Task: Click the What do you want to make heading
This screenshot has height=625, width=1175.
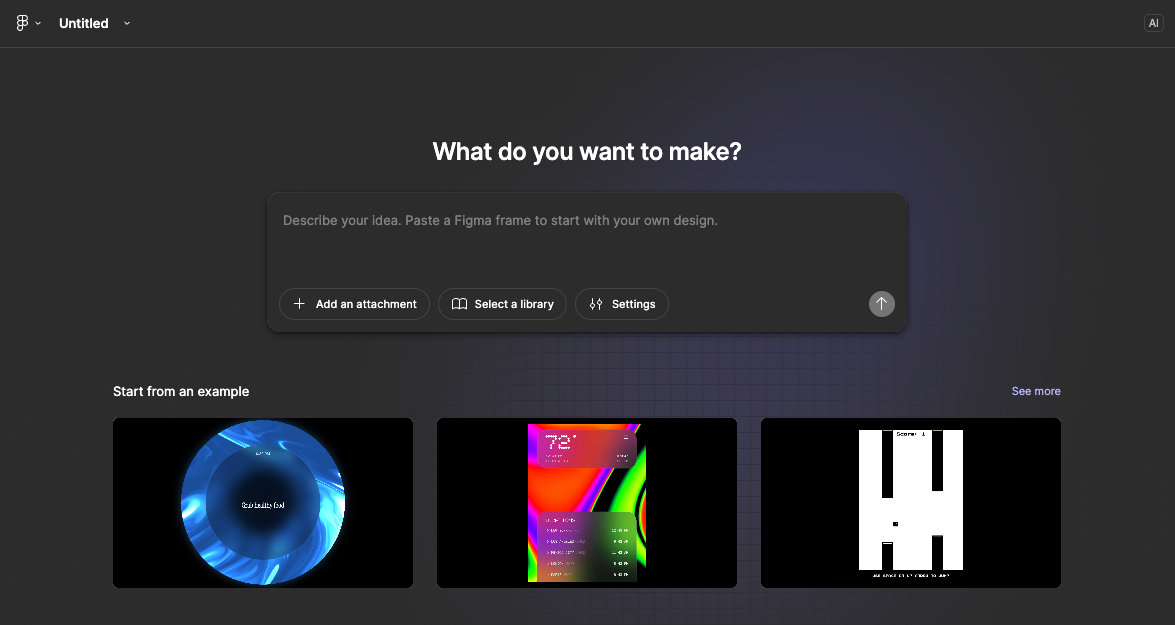Action: click(x=587, y=152)
